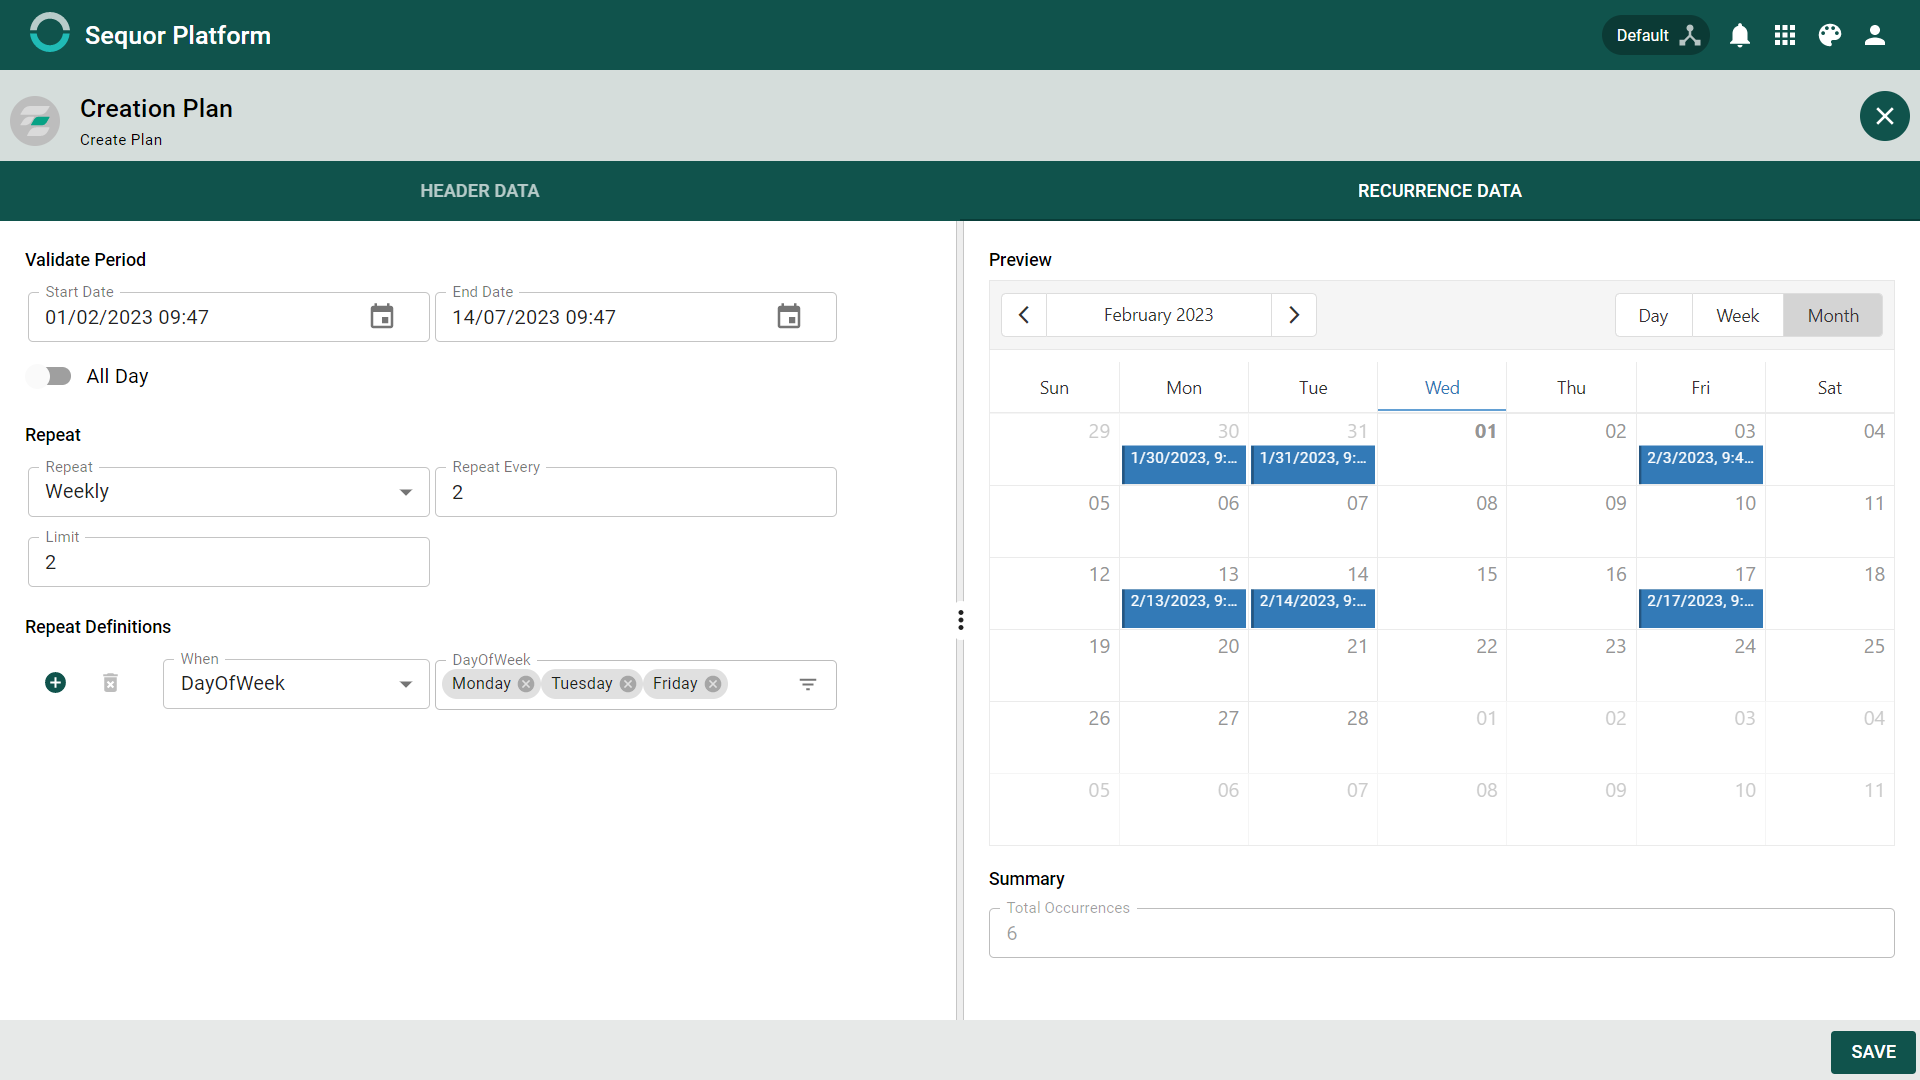Switch to the Header Data tab
1920x1080 pixels.
tap(479, 191)
